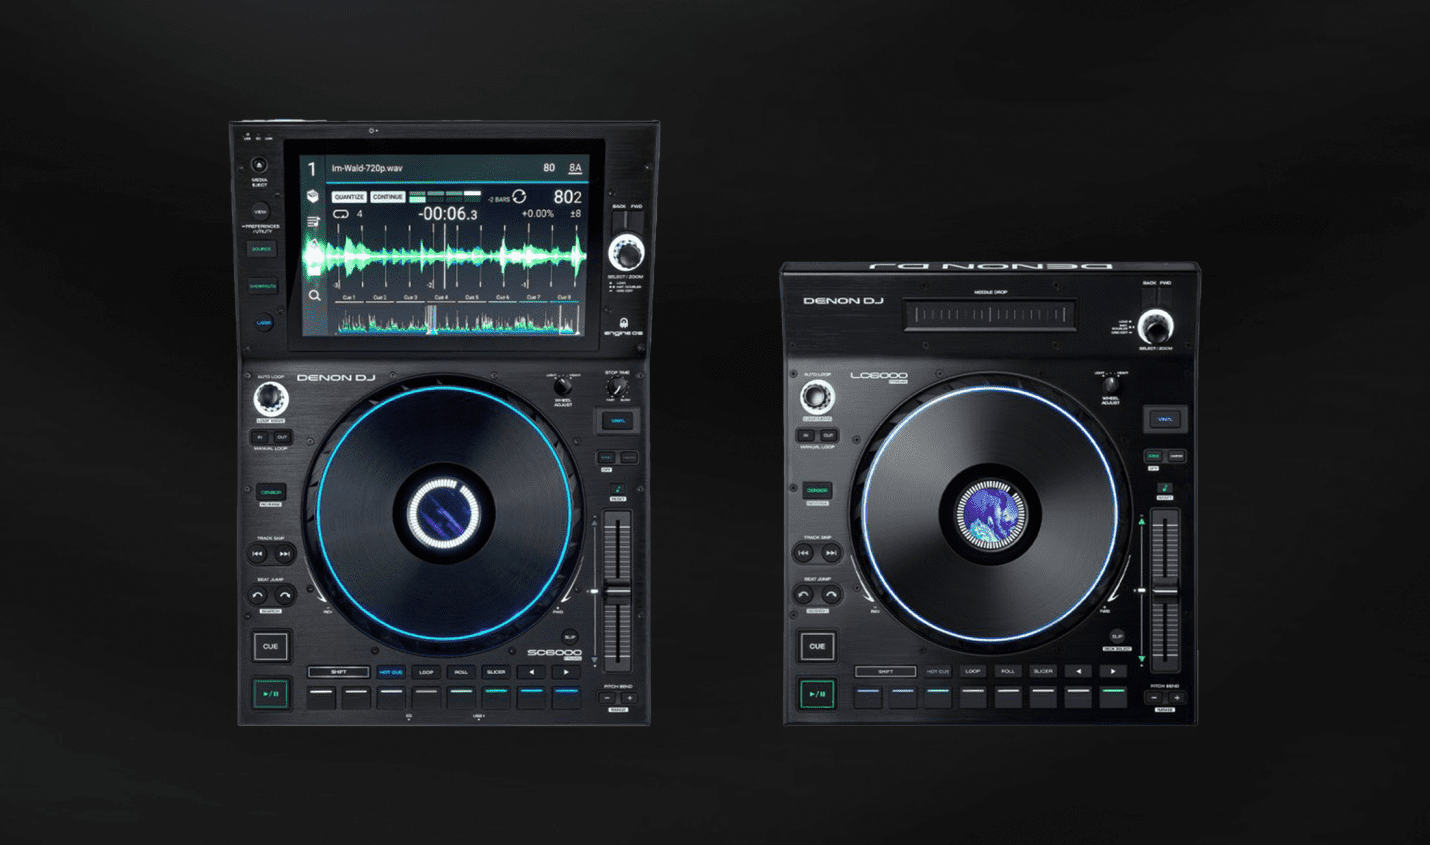This screenshot has height=845, width=1430.
Task: Open the search magnifier on the SC6000 screen
Action: coord(315,297)
